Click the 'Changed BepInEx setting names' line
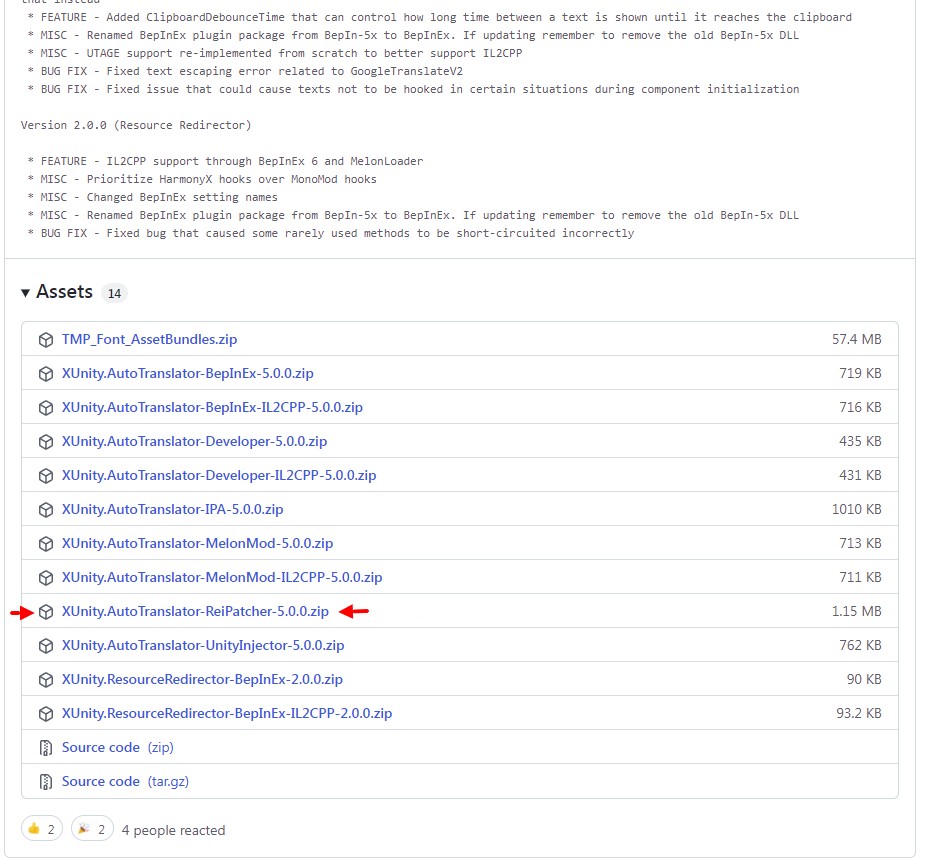The image size is (930, 859). tap(152, 197)
